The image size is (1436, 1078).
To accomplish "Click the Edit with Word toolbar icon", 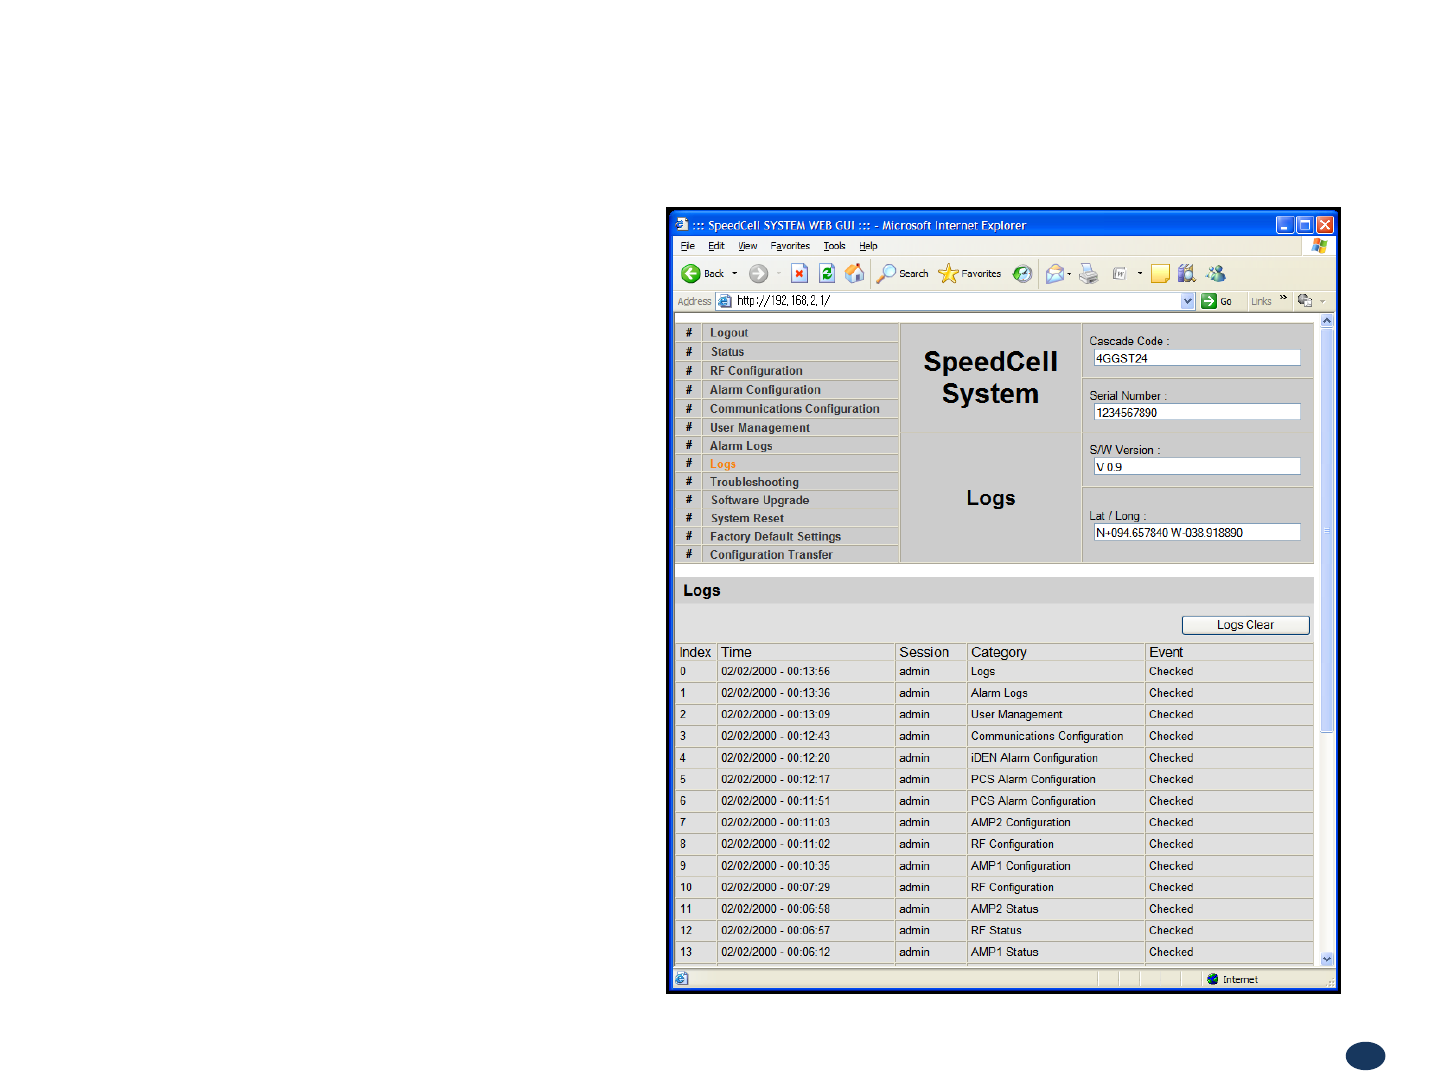I will pos(1120,273).
